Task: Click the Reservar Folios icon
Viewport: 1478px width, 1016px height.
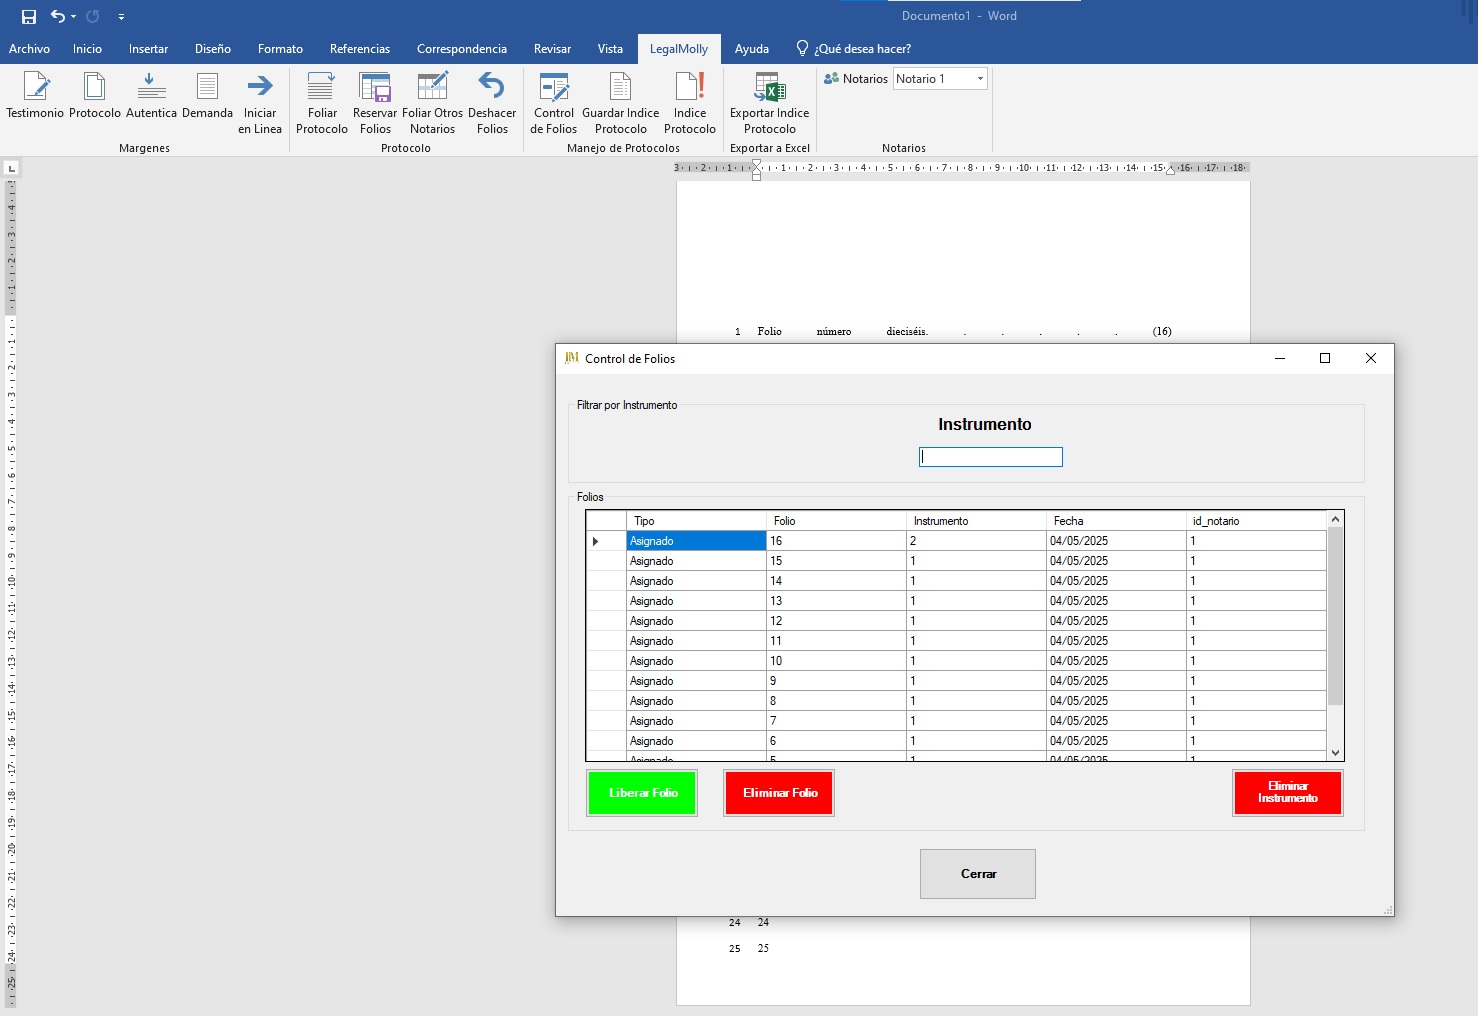Action: pyautogui.click(x=375, y=87)
